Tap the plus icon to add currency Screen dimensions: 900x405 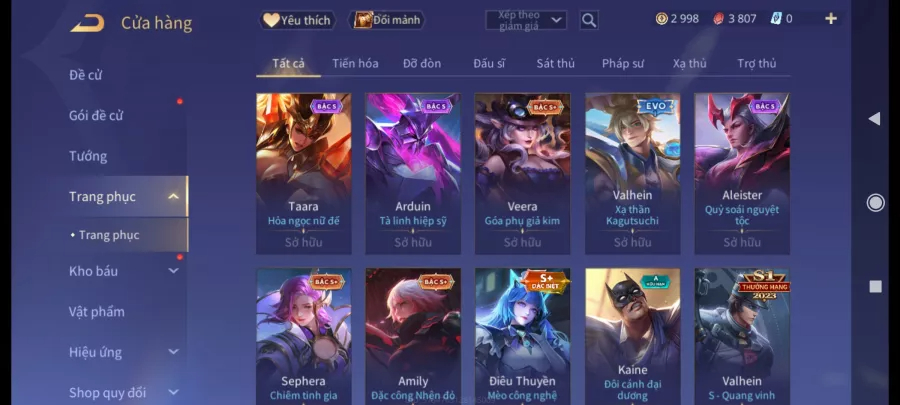click(831, 18)
